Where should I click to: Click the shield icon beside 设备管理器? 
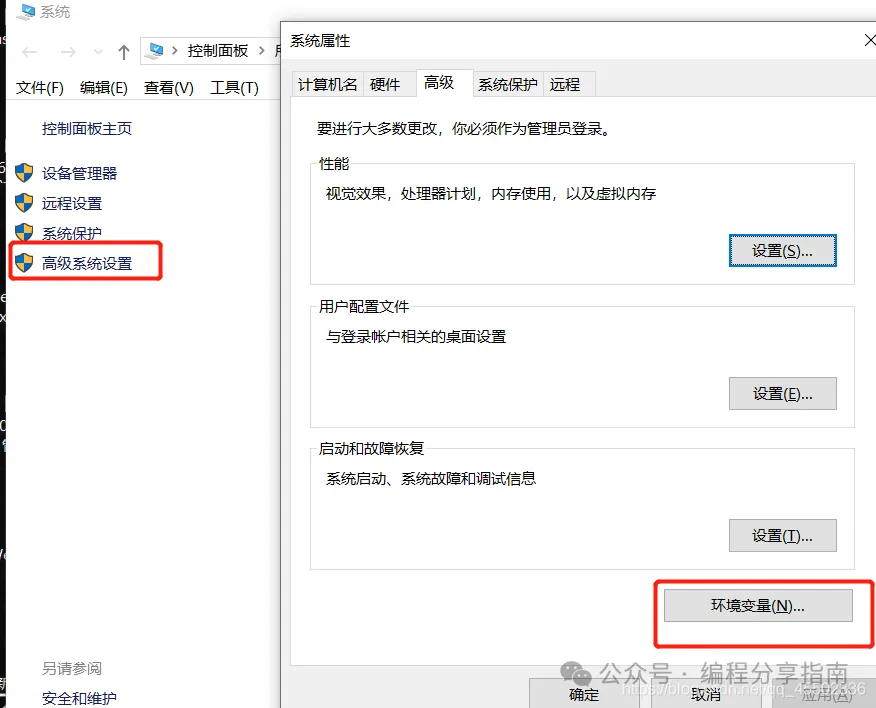click(x=24, y=173)
